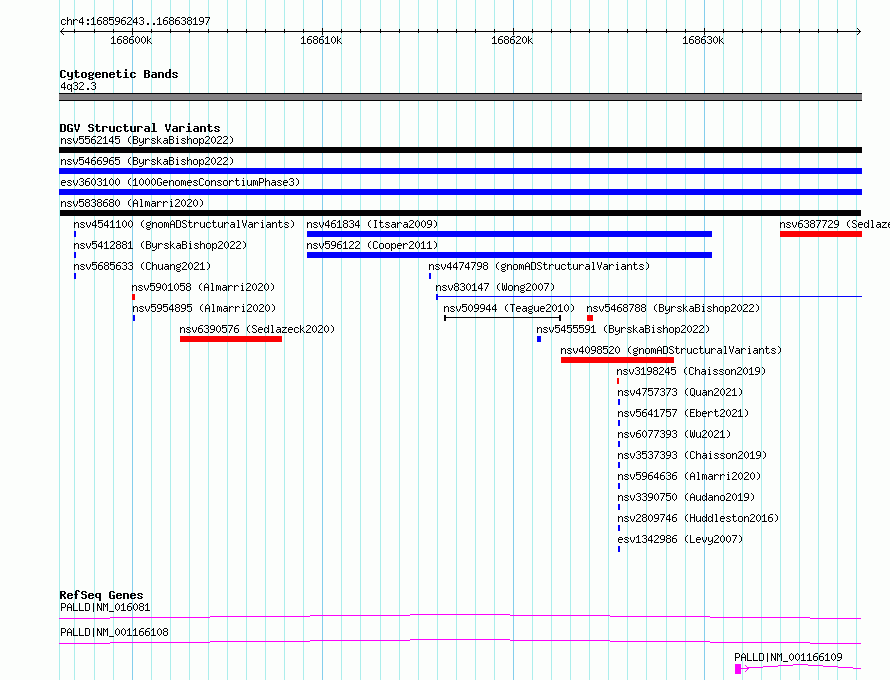Viewport: 890px width, 680px height.
Task: Click nsv5455591 (ByrskaBishop2022) label
Action: 623,329
